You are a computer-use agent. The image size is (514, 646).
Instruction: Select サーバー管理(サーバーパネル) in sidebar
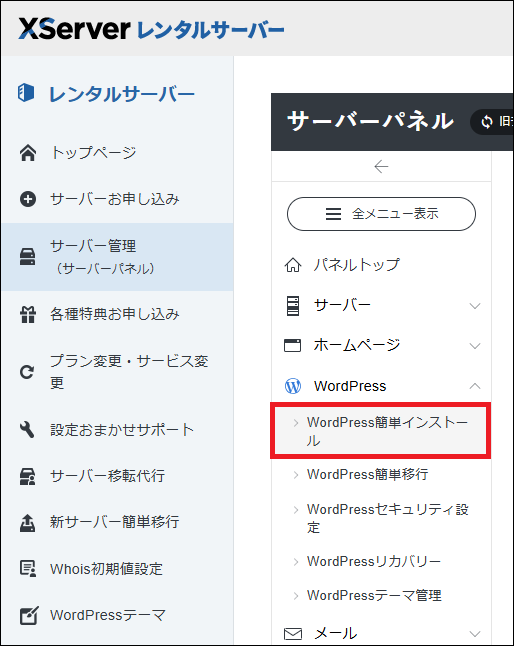(x=117, y=257)
